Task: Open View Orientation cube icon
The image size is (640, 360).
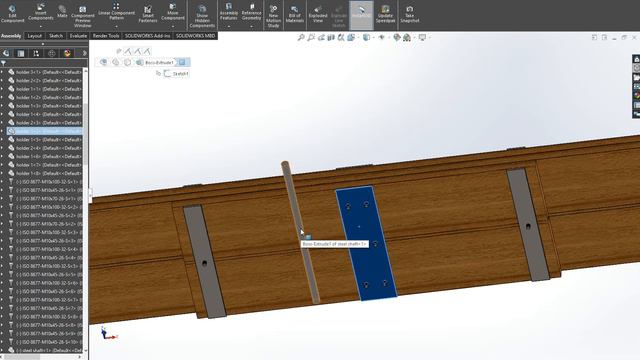Action: pos(351,38)
